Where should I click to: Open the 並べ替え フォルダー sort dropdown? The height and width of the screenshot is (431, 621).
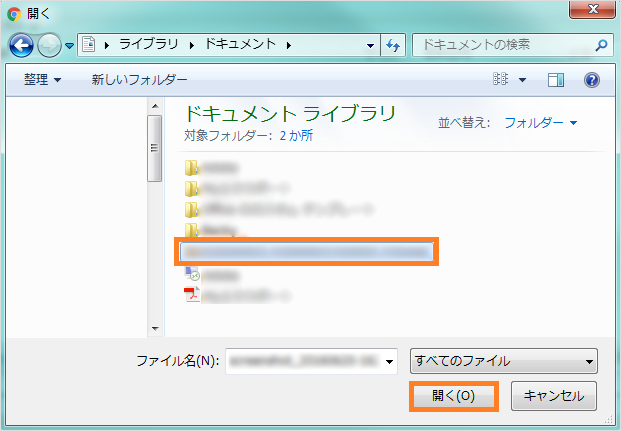click(541, 122)
